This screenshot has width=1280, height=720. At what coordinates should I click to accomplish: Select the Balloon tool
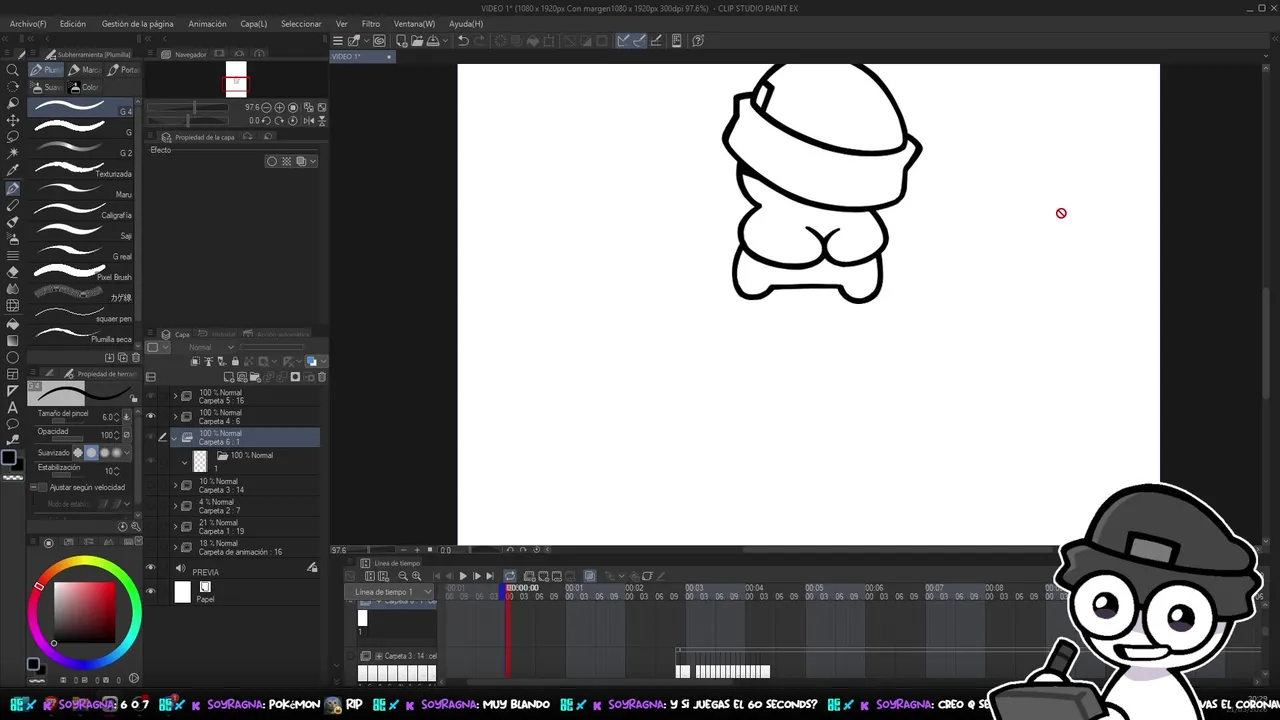coord(13,424)
